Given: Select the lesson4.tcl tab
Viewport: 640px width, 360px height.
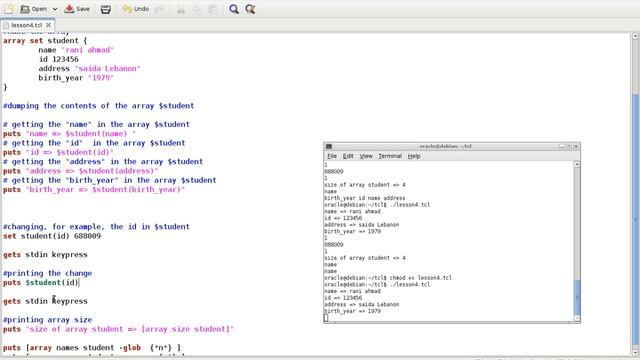Looking at the screenshot, I should click(x=26, y=25).
